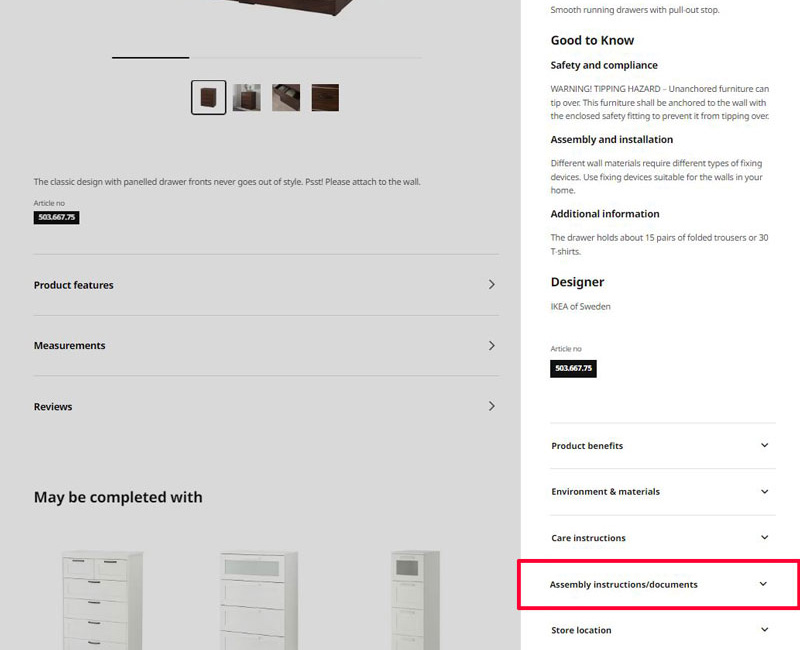Select the first dresser front-view thumbnail
The width and height of the screenshot is (800, 650).
[209, 98]
